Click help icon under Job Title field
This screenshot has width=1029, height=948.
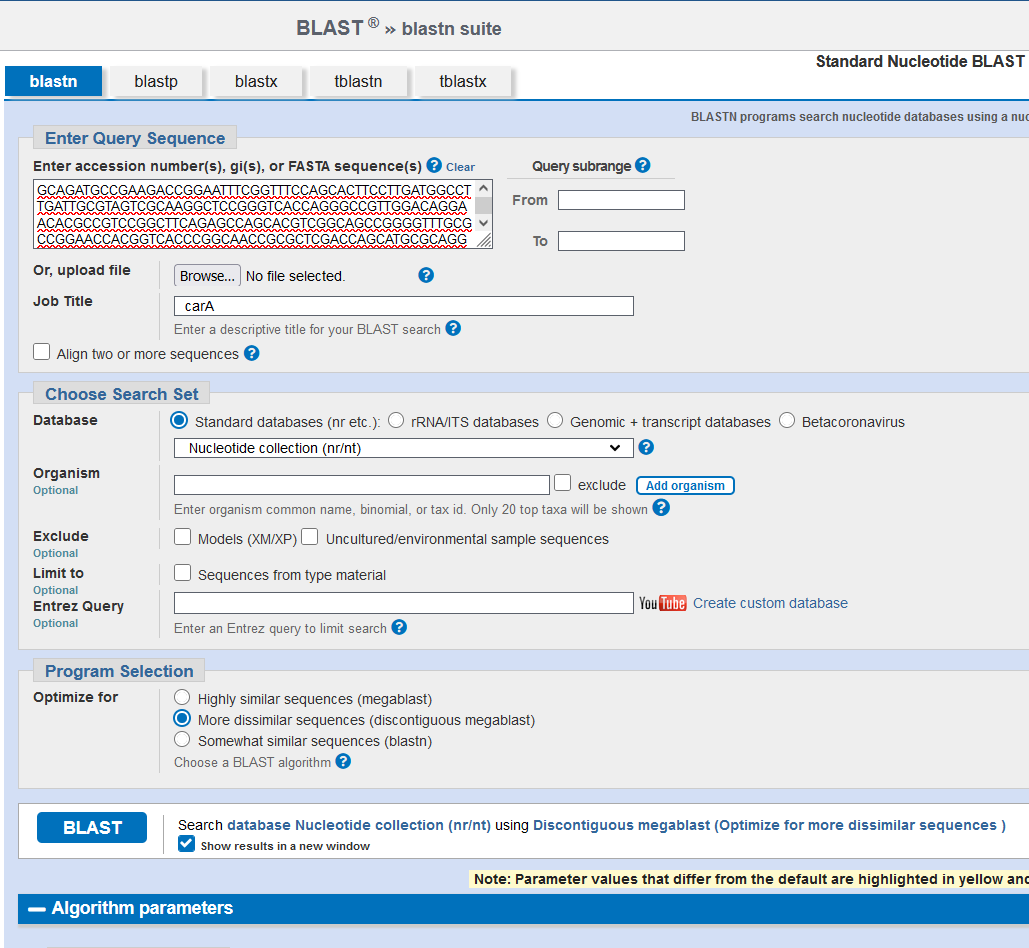453,328
